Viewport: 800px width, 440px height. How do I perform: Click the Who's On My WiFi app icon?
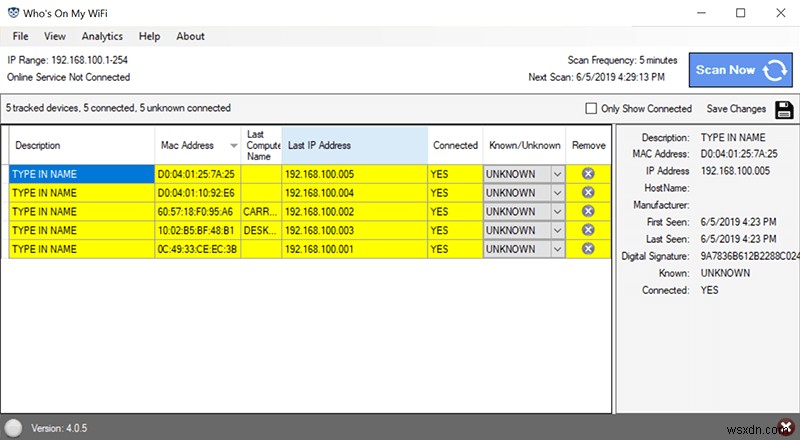pyautogui.click(x=13, y=13)
